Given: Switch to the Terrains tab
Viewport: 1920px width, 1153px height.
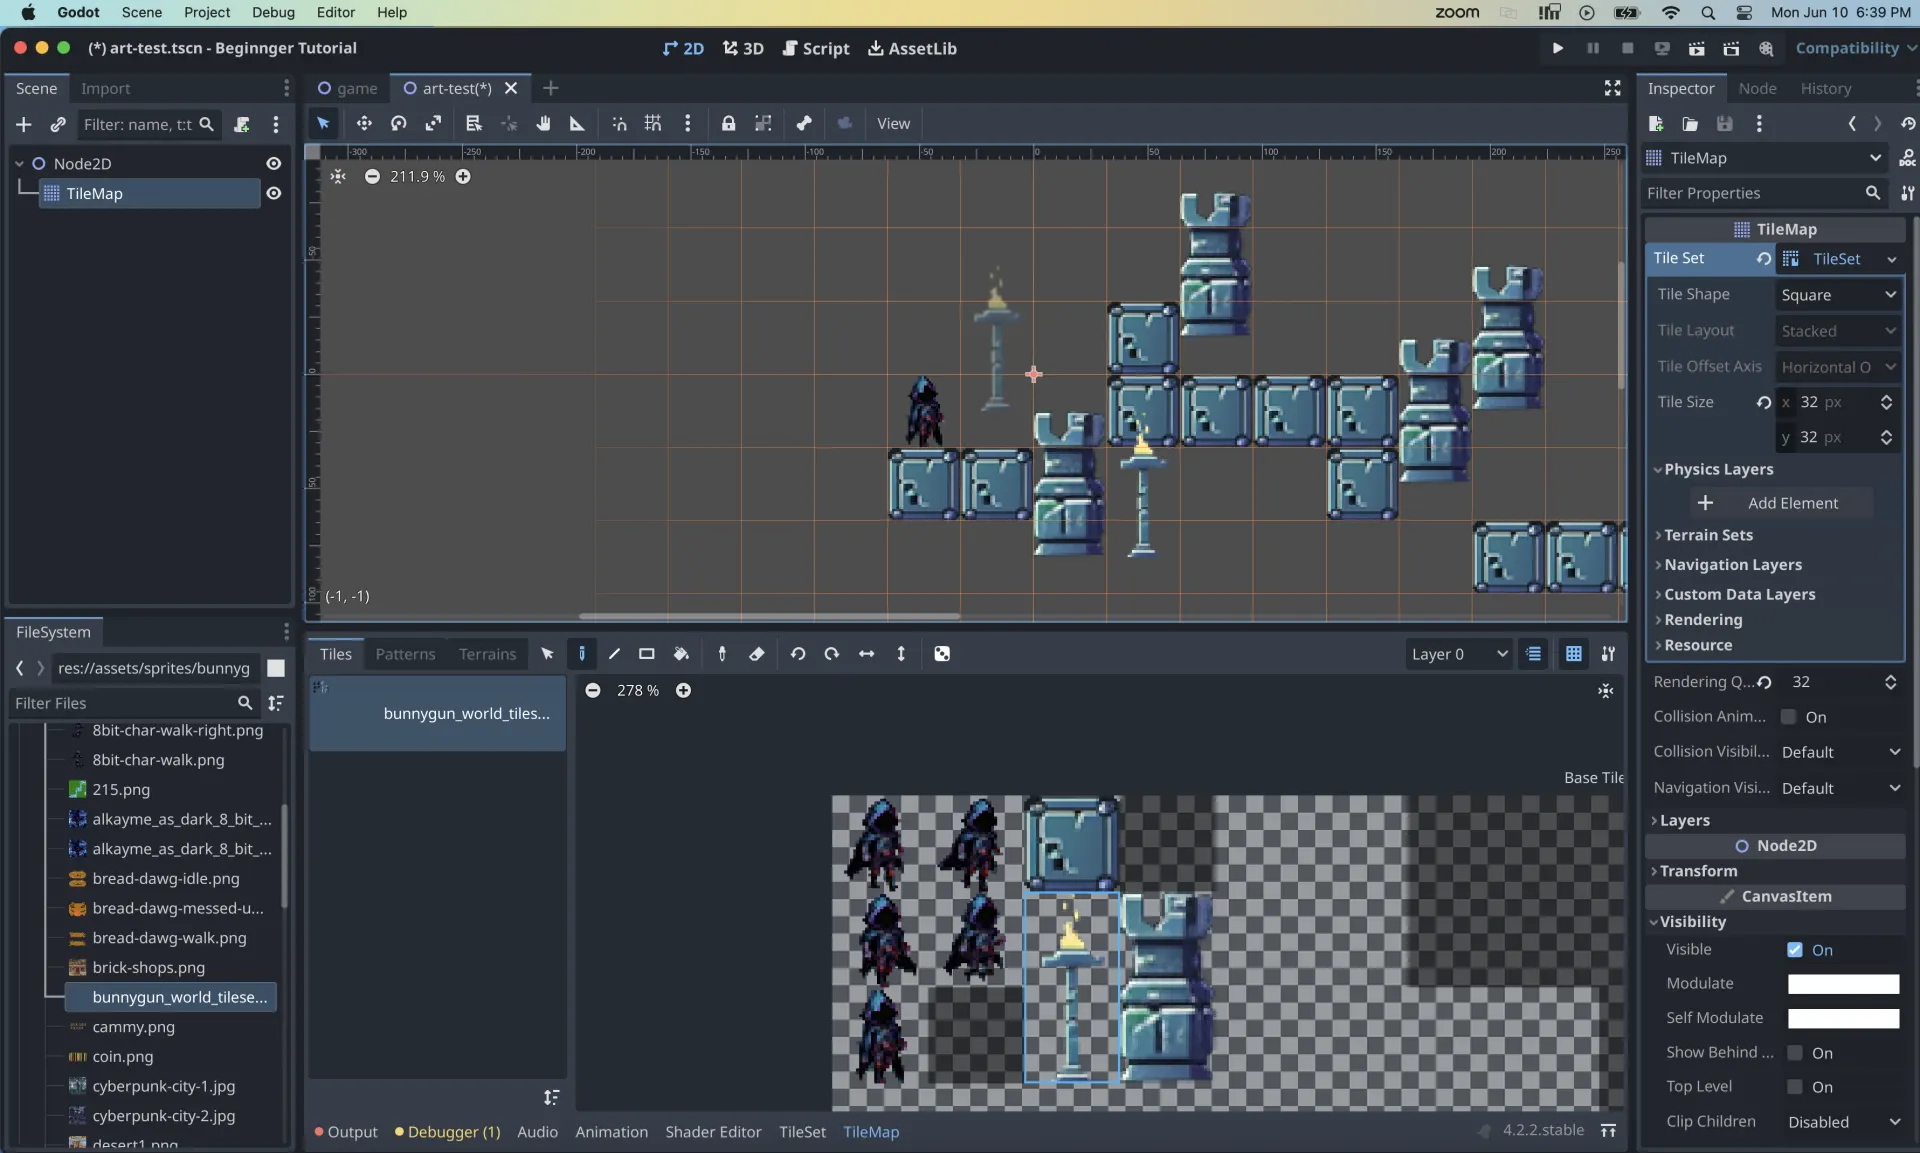Looking at the screenshot, I should pos(487,654).
